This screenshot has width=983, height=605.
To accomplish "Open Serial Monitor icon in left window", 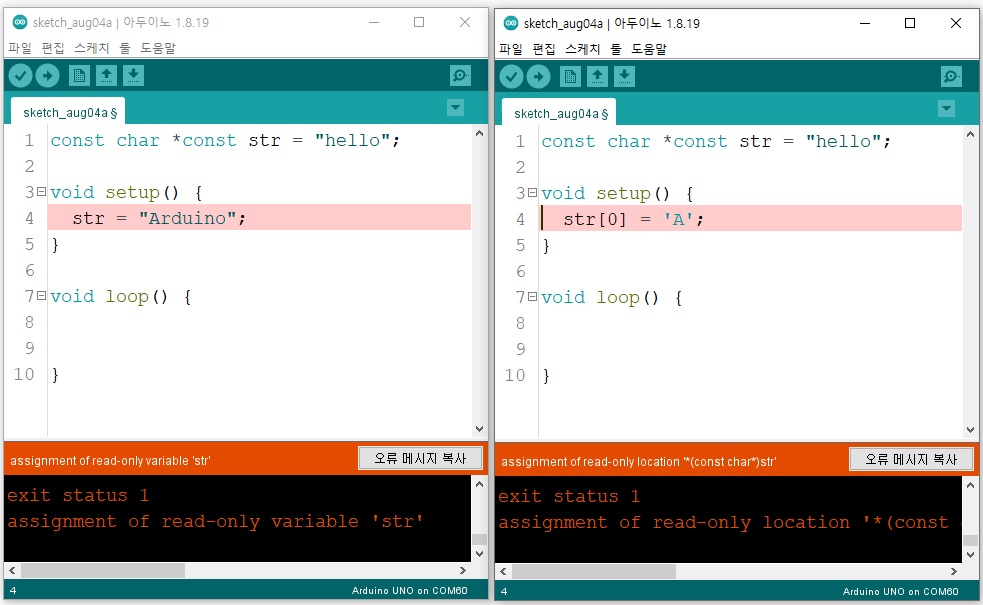I will click(x=461, y=76).
